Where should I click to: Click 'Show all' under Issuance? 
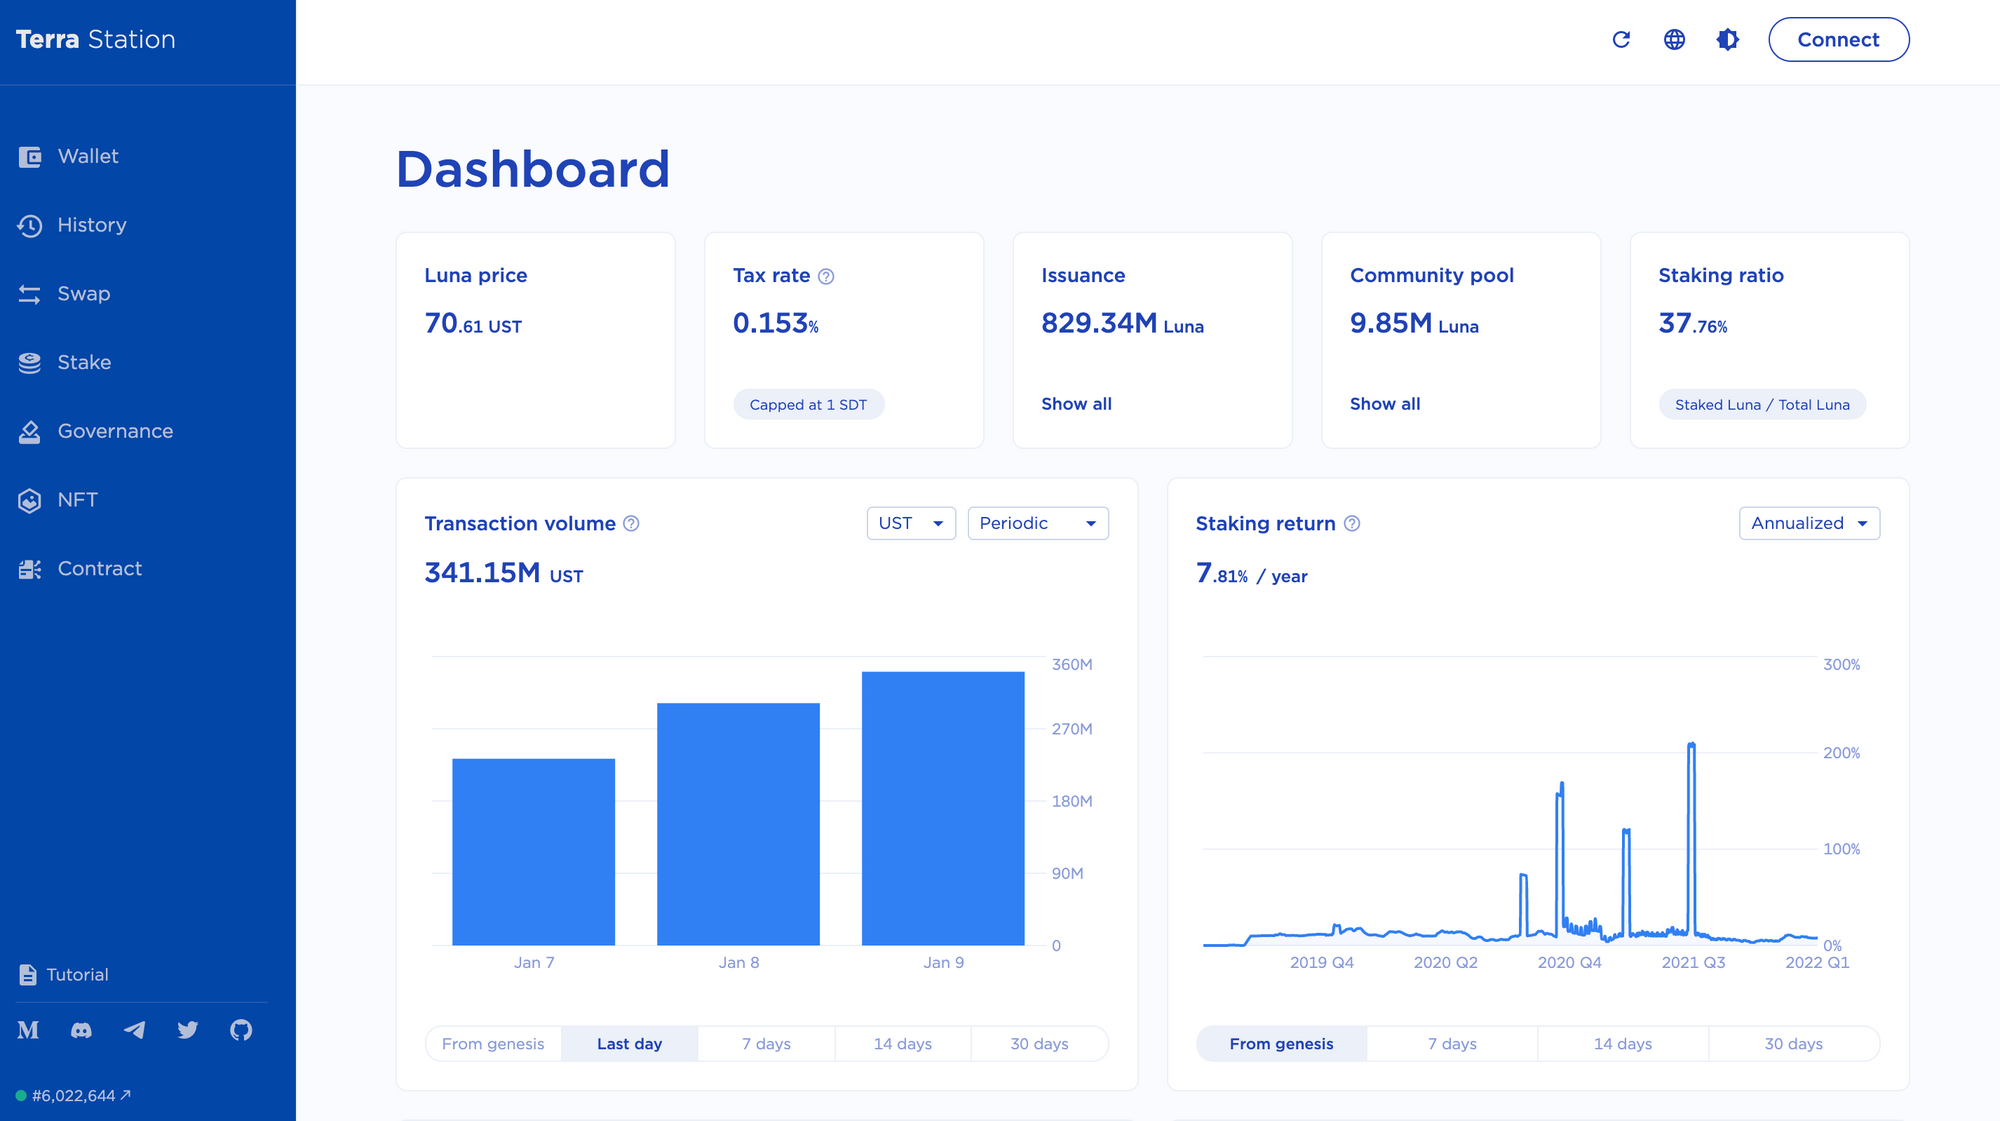point(1076,404)
